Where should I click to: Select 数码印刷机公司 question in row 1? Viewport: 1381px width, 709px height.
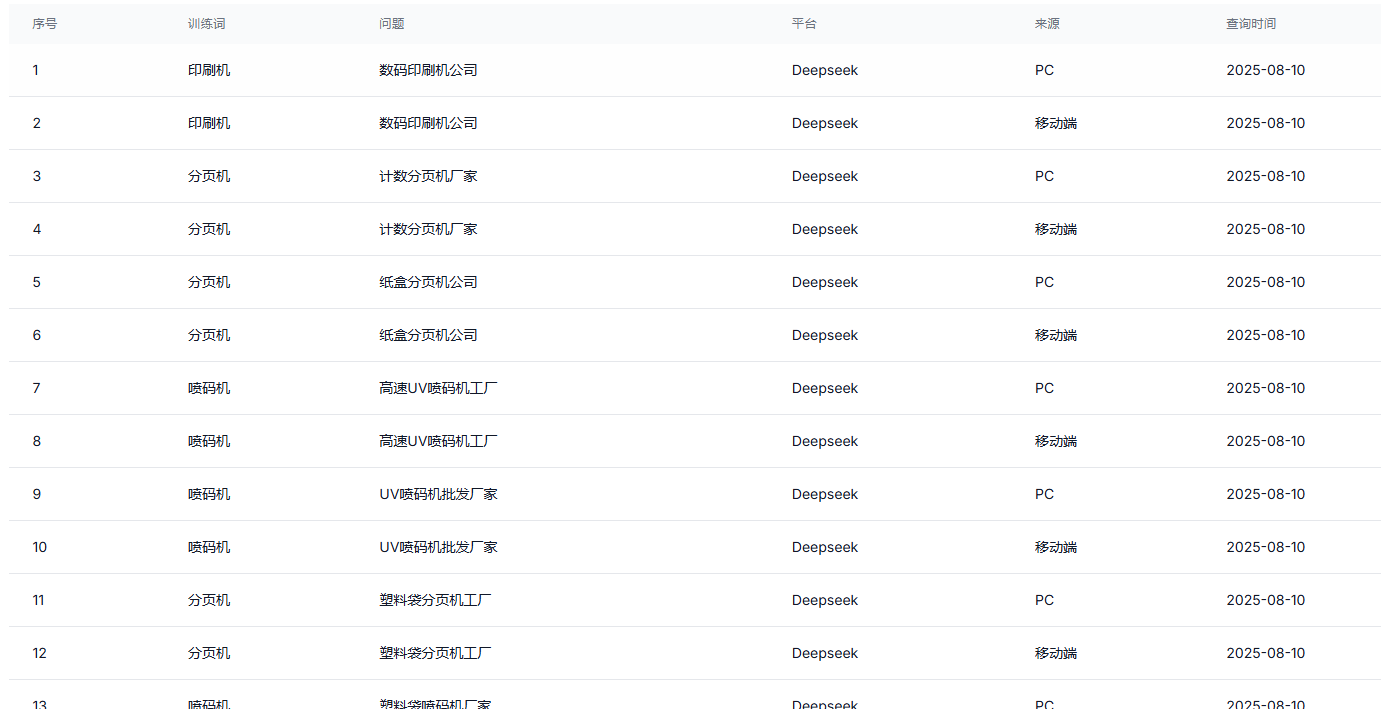pos(428,70)
